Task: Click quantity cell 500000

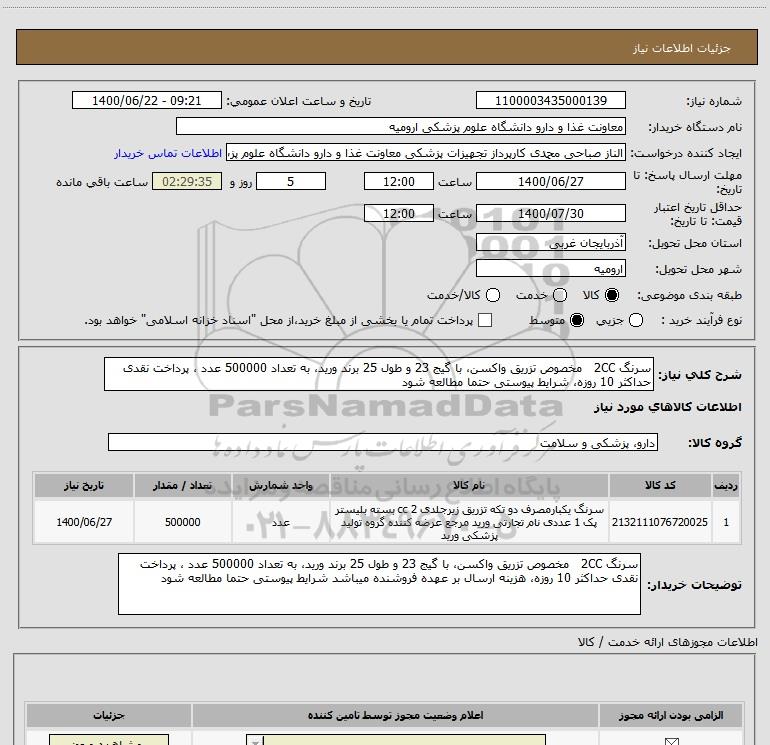Action: [x=183, y=522]
